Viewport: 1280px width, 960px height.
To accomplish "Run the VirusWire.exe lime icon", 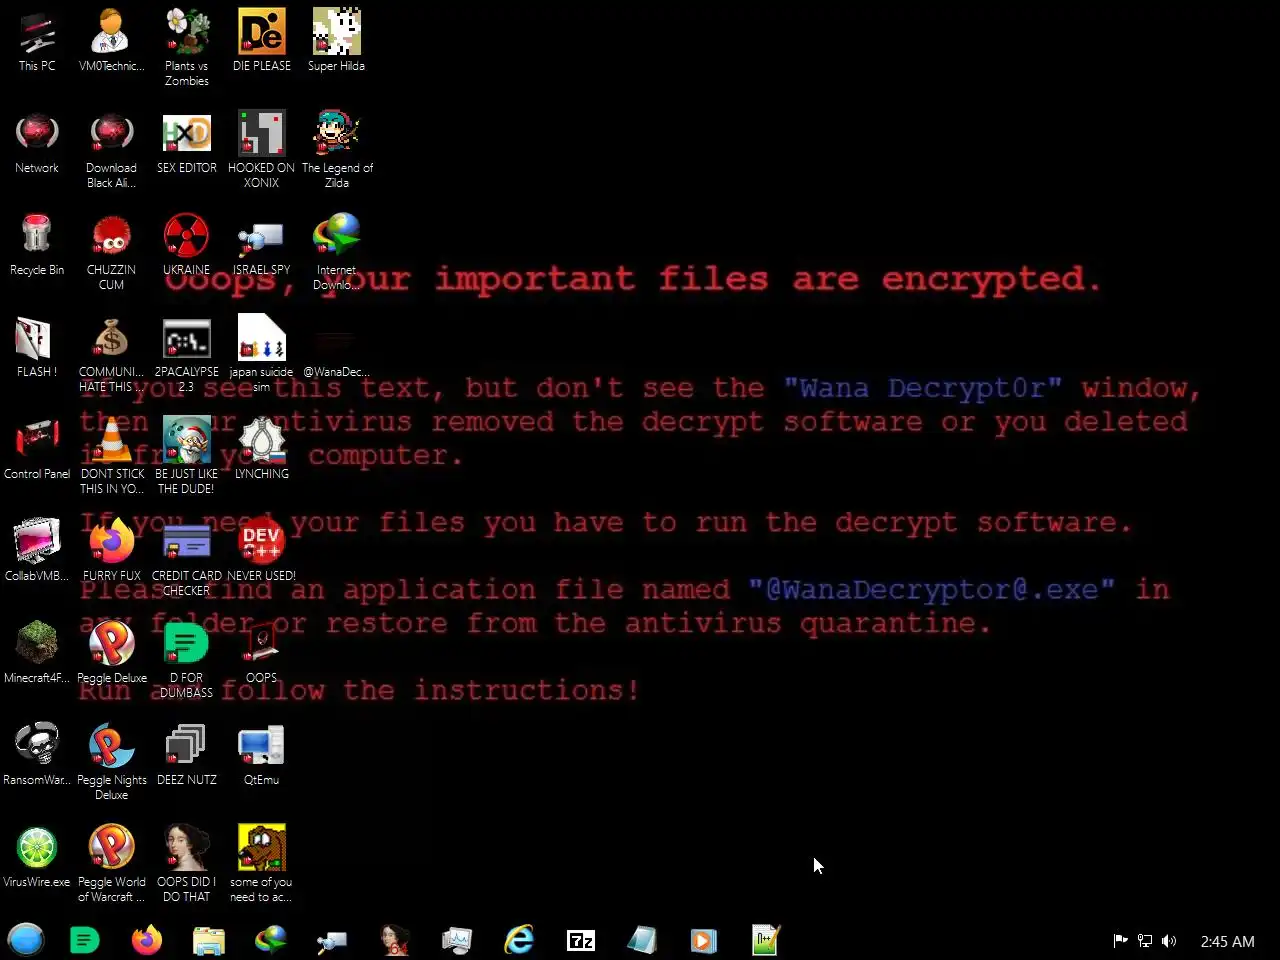I will click(37, 856).
